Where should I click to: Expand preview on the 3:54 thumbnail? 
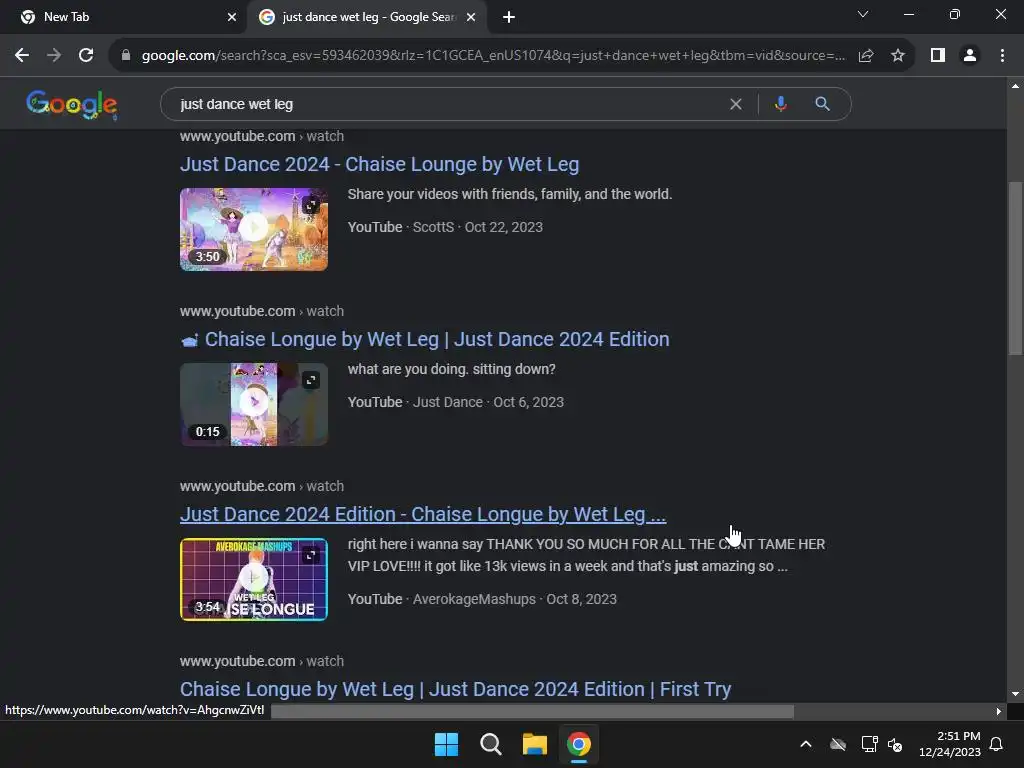click(x=311, y=555)
